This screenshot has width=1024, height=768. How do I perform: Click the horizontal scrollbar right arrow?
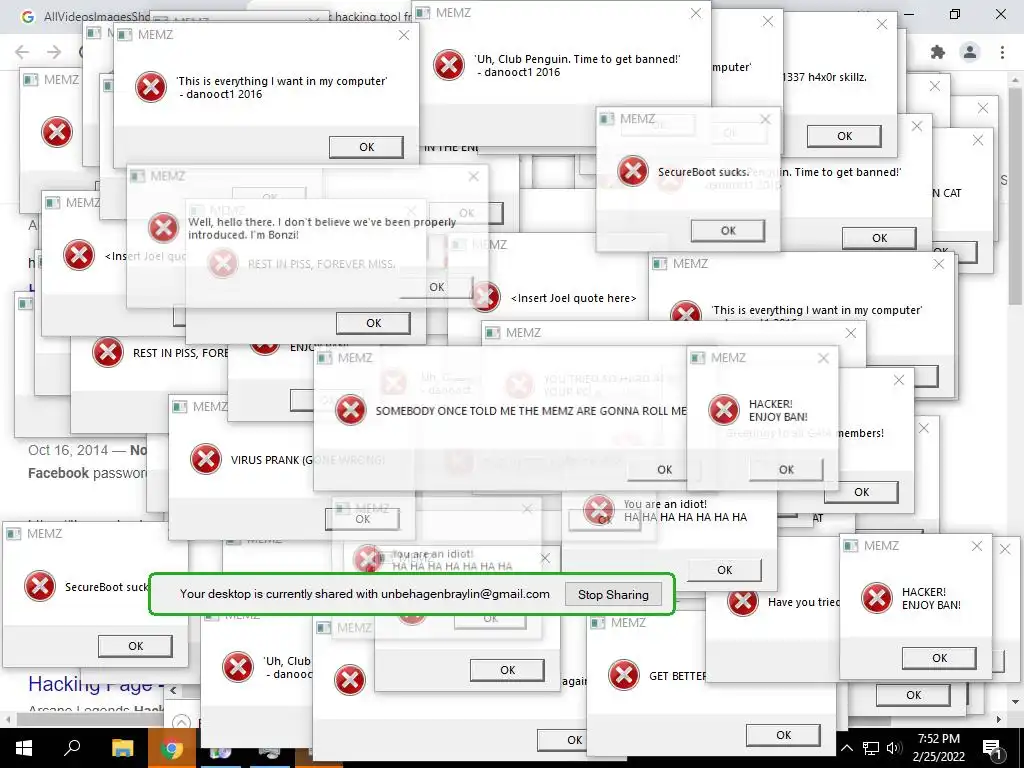pos(999,719)
